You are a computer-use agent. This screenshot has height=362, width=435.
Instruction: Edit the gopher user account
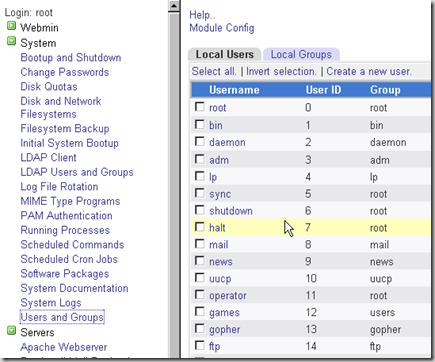point(224,330)
